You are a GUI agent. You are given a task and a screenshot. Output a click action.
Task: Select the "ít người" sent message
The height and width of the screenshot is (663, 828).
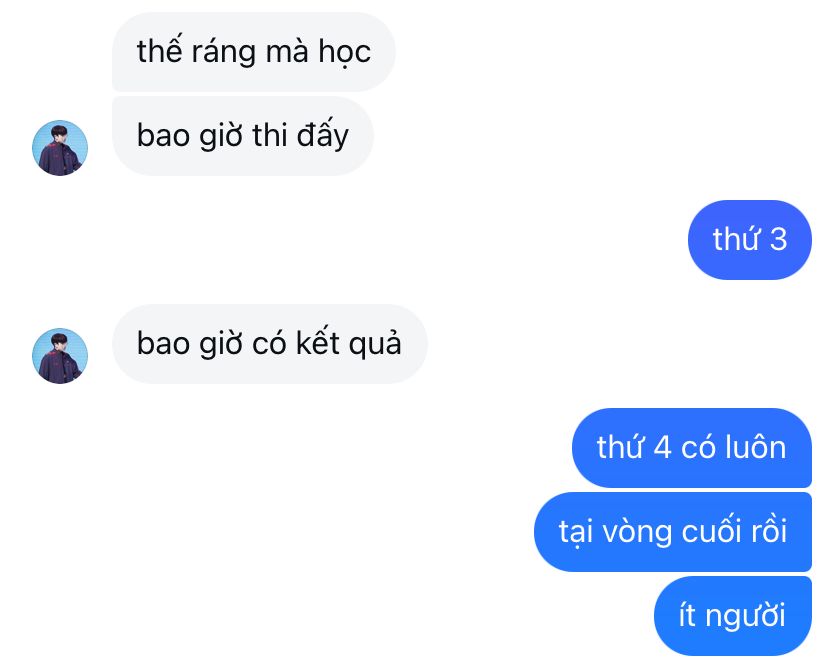[732, 615]
